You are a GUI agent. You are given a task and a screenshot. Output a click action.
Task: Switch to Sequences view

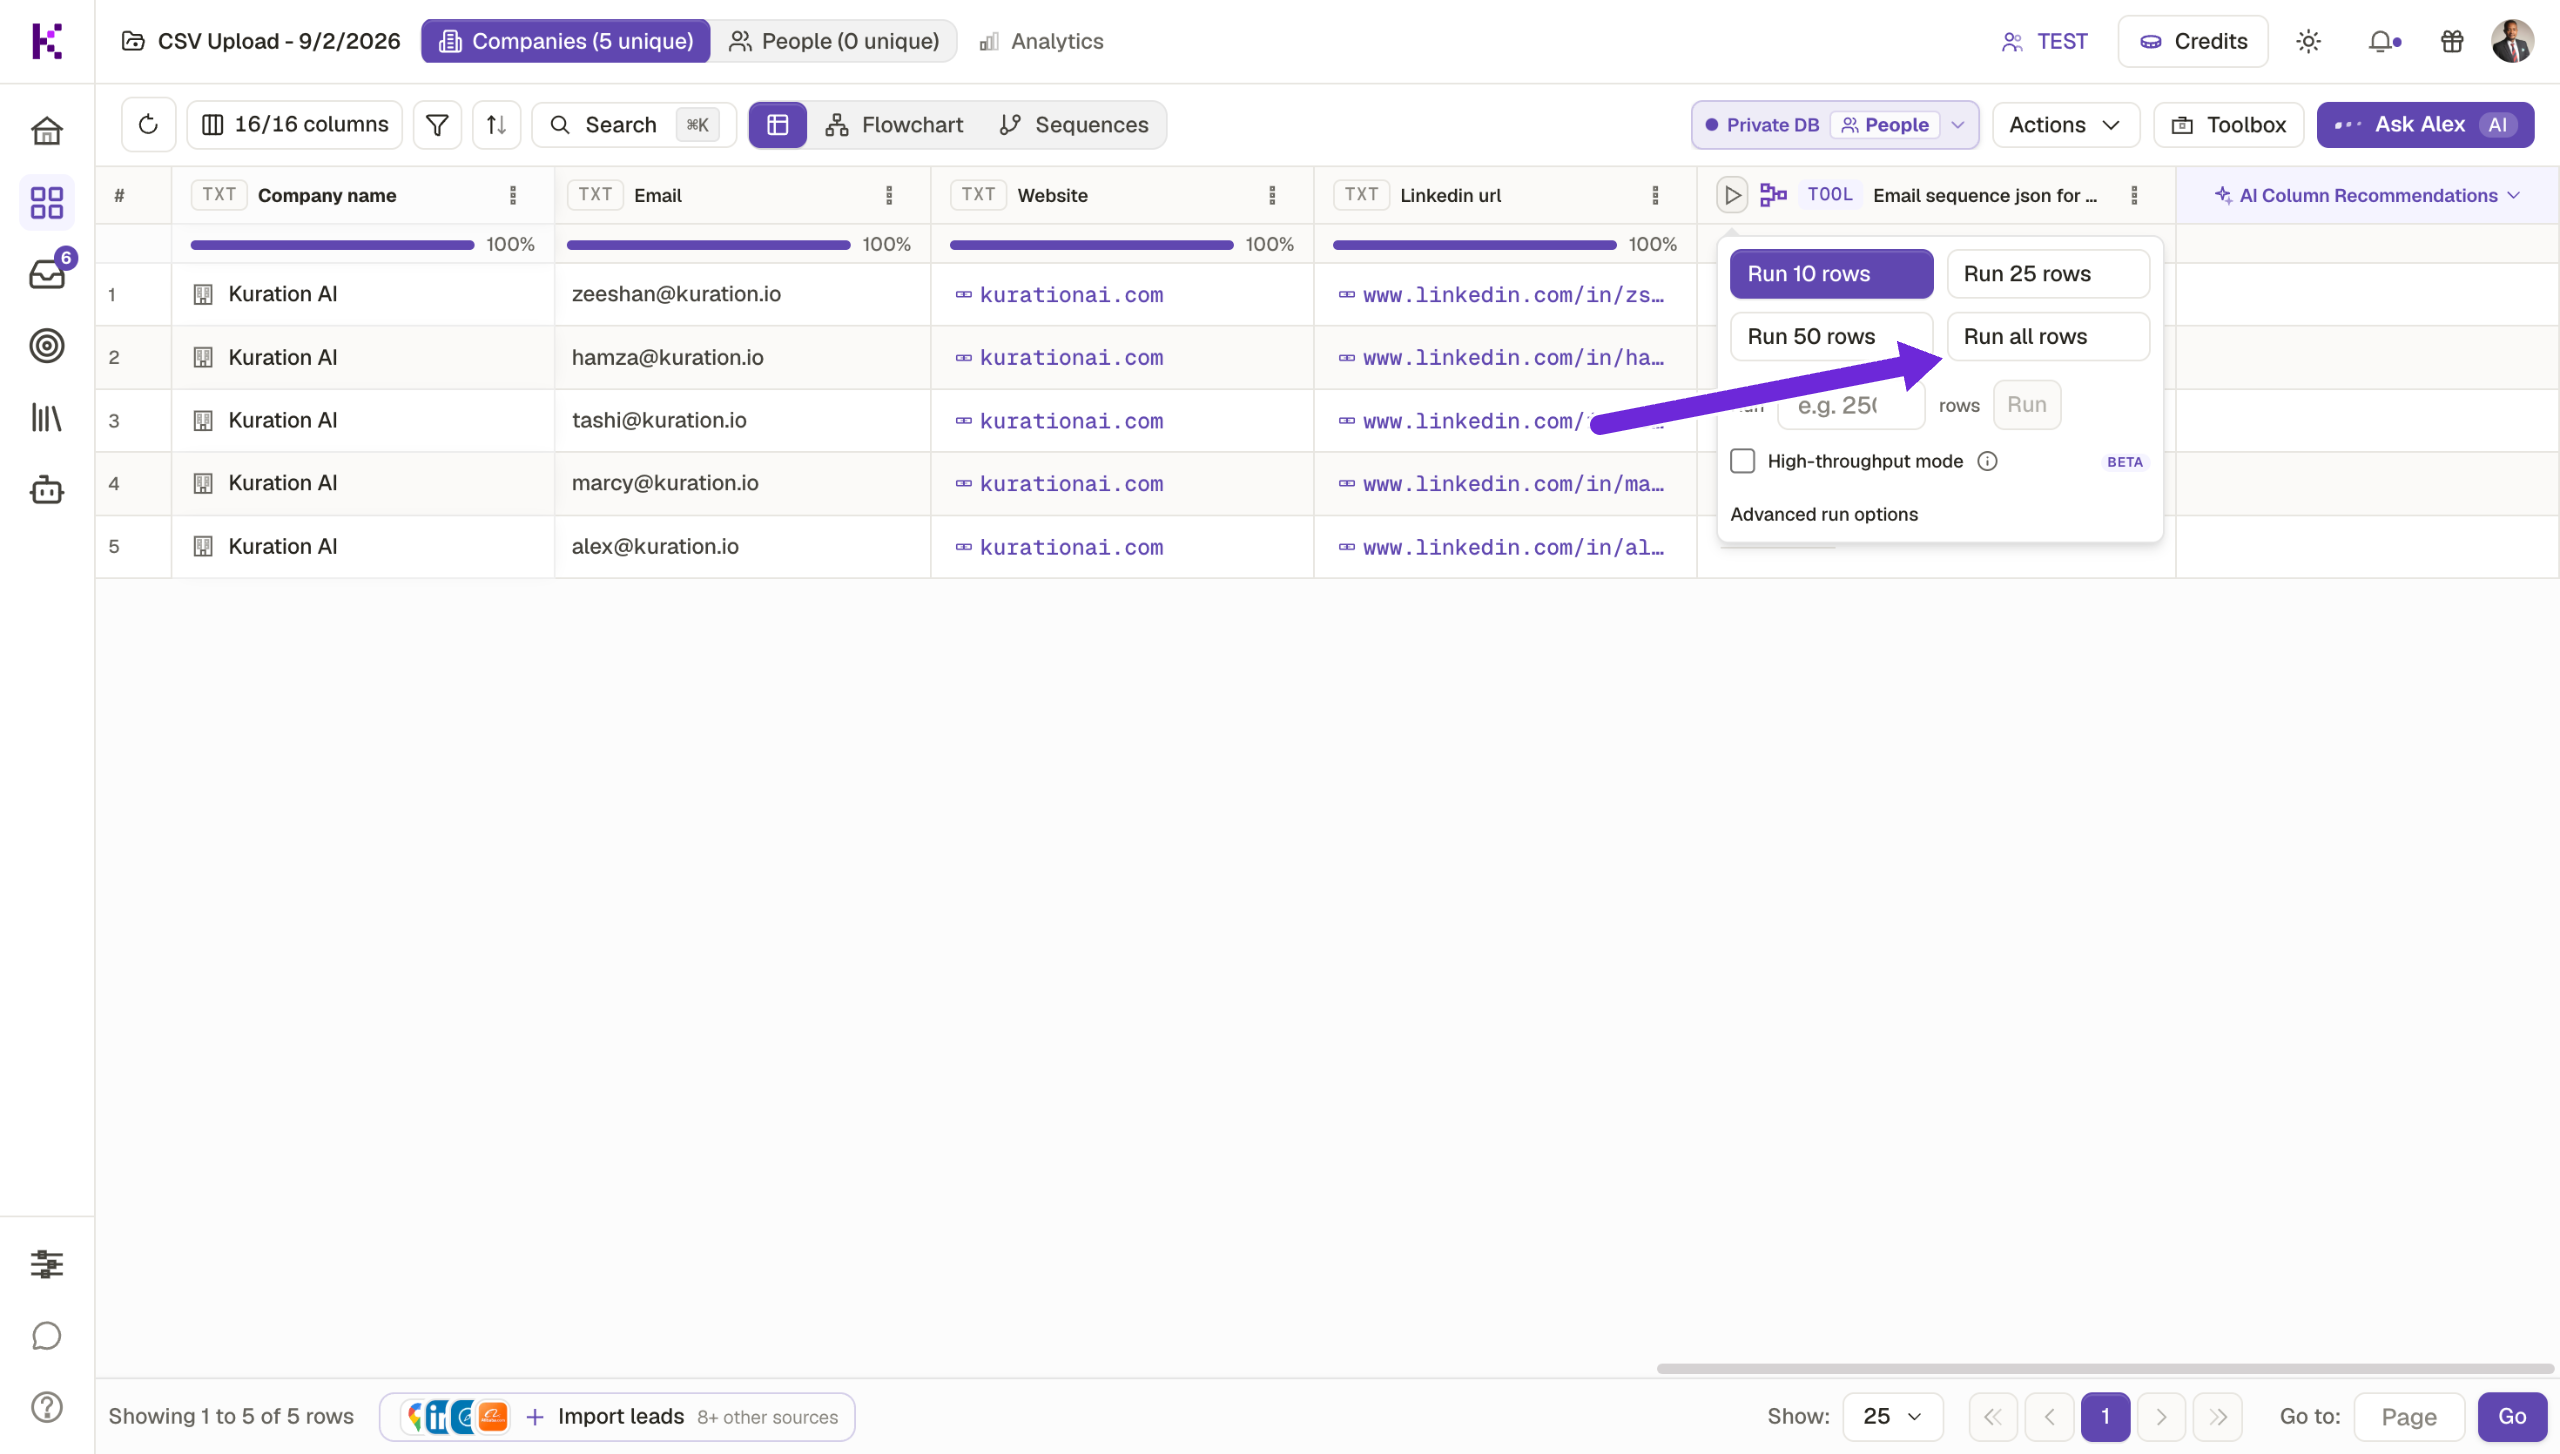pyautogui.click(x=1074, y=125)
